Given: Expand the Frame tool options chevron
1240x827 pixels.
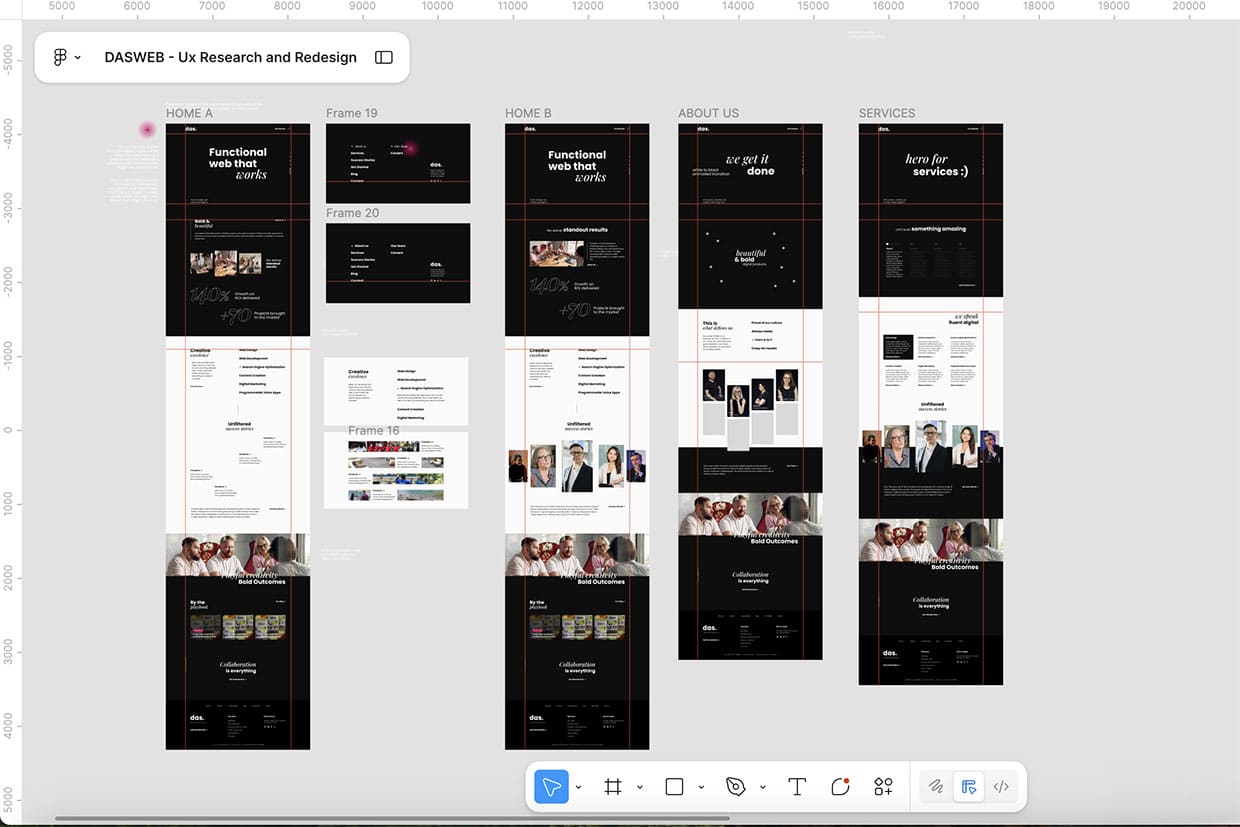Looking at the screenshot, I should point(640,788).
